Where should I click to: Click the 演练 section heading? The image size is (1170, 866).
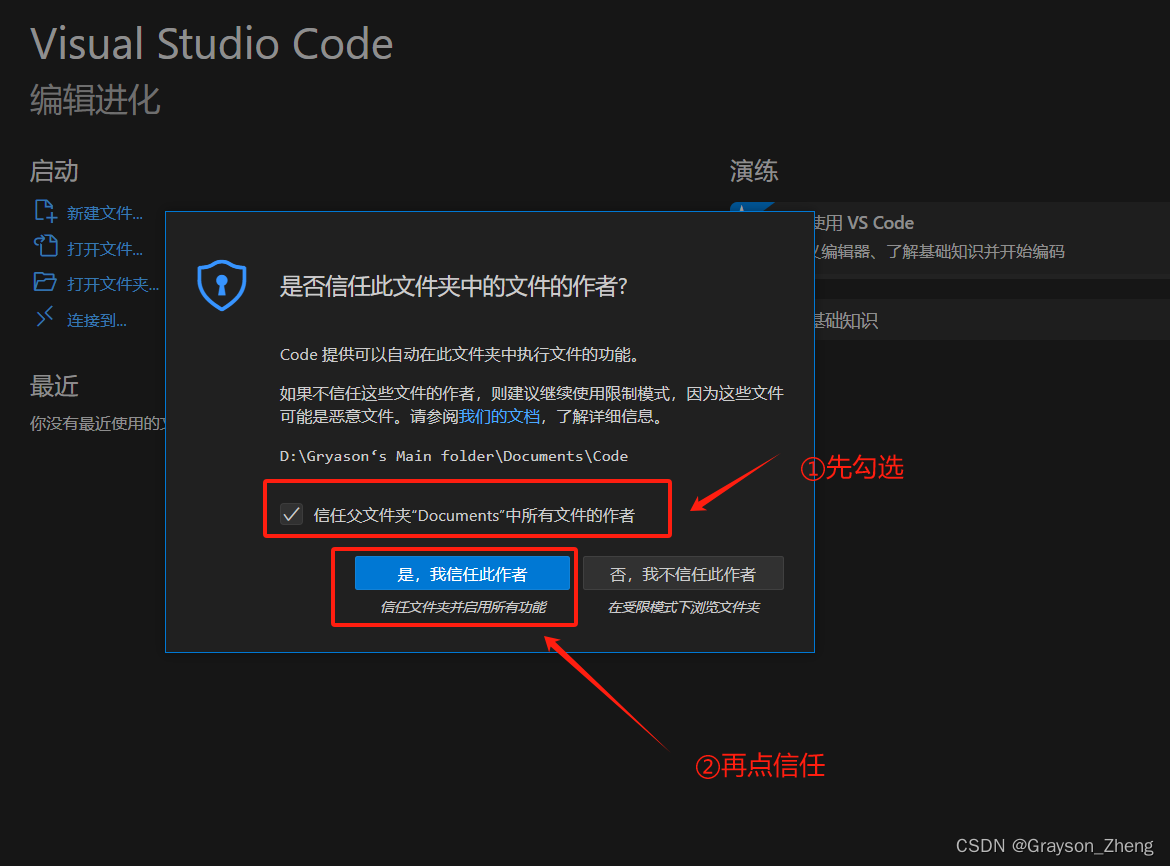[754, 171]
